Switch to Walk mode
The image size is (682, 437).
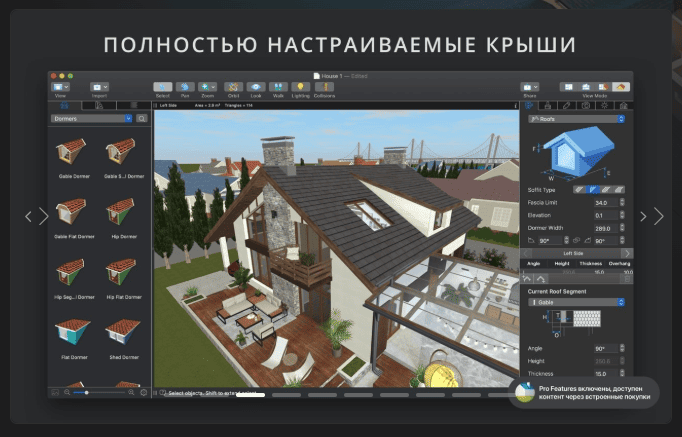(x=278, y=87)
